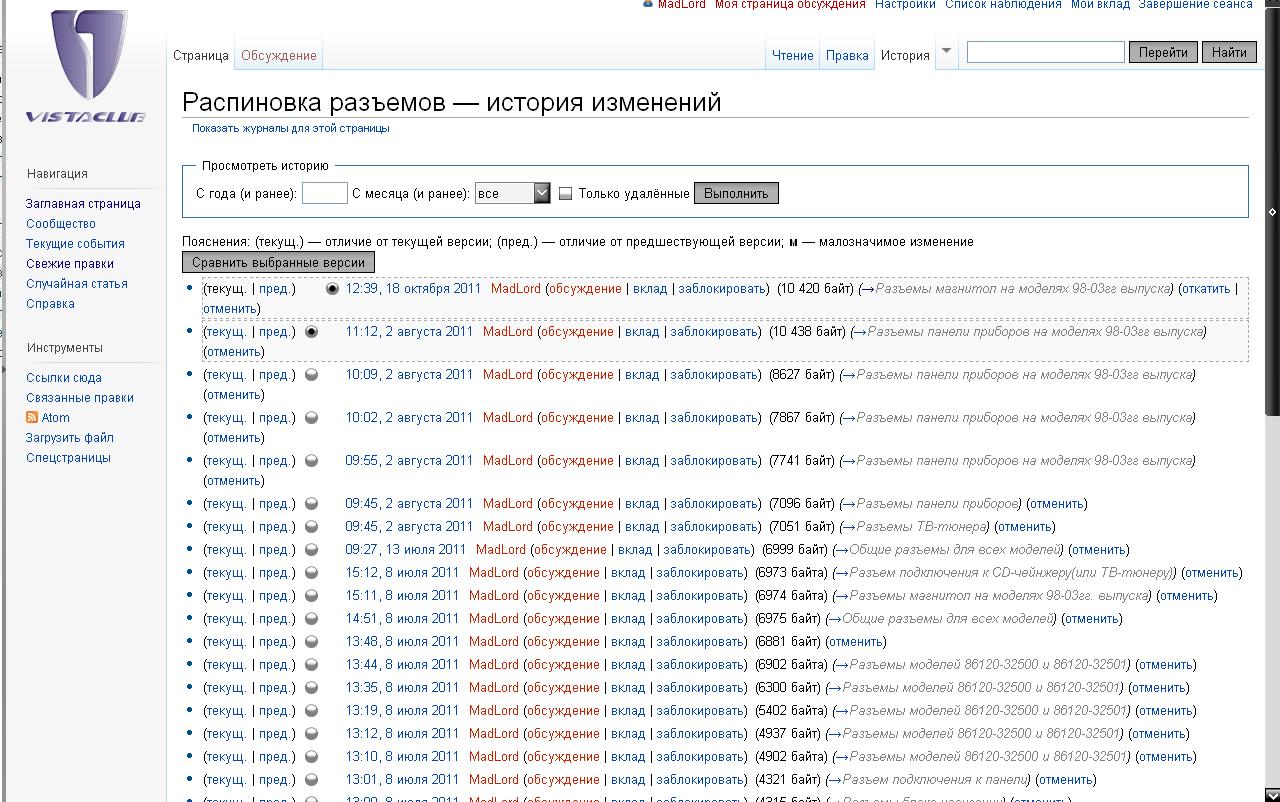
Task: Select radio button for 09:27, 13 июля 2011 revision
Action: click(311, 550)
